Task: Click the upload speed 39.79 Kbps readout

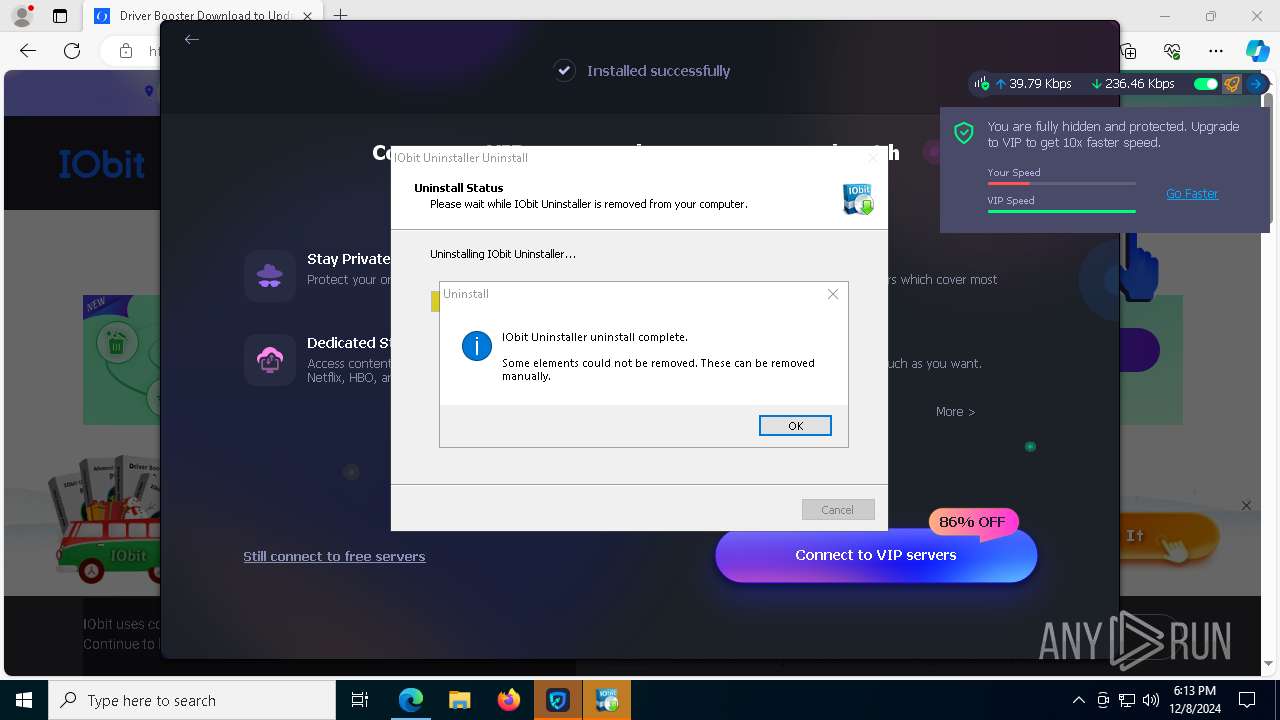Action: tap(1034, 84)
